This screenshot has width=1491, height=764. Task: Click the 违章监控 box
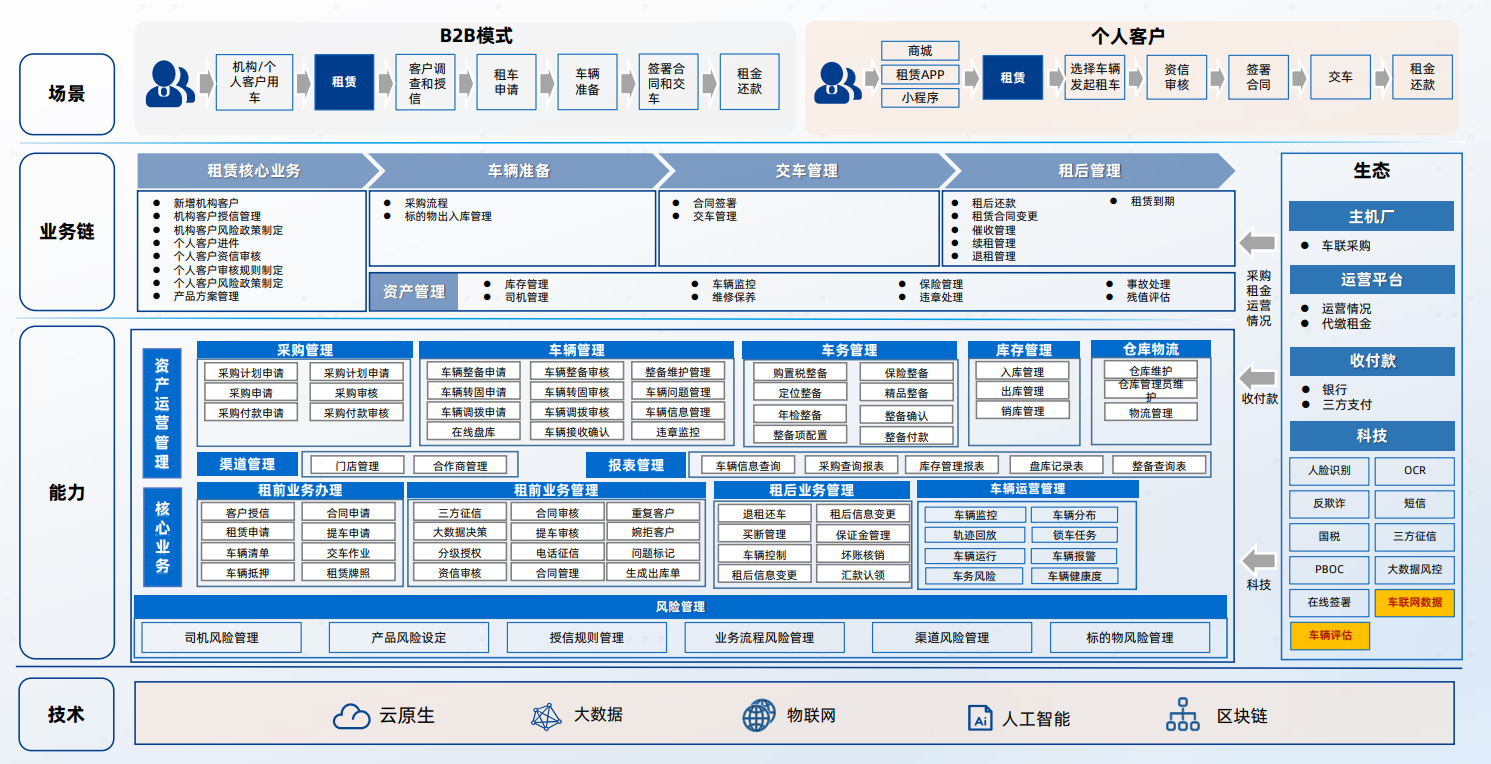(678, 432)
